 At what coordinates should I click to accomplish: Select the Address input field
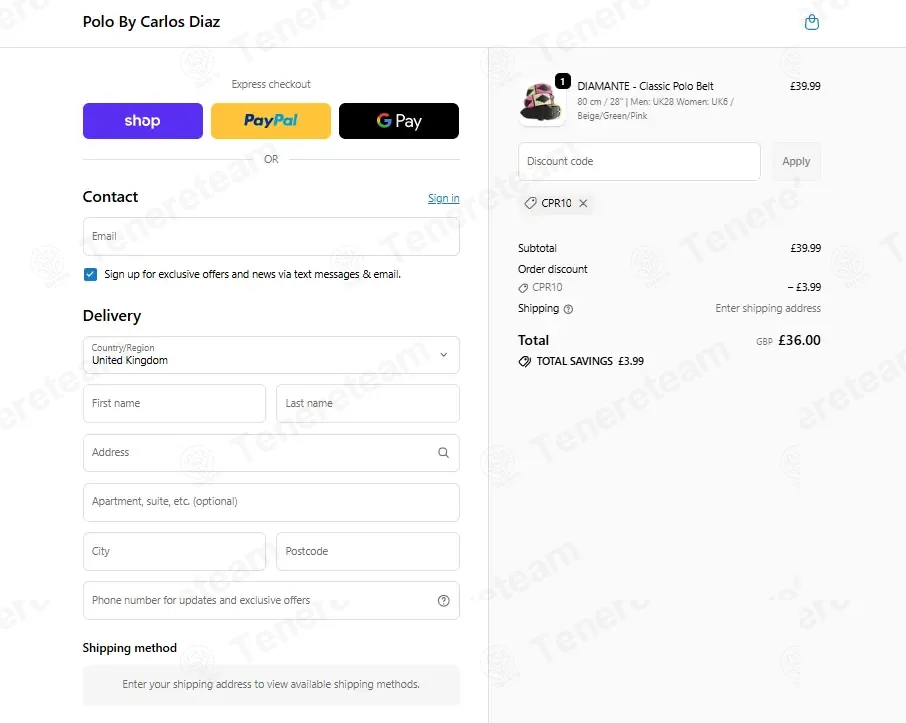coord(271,453)
